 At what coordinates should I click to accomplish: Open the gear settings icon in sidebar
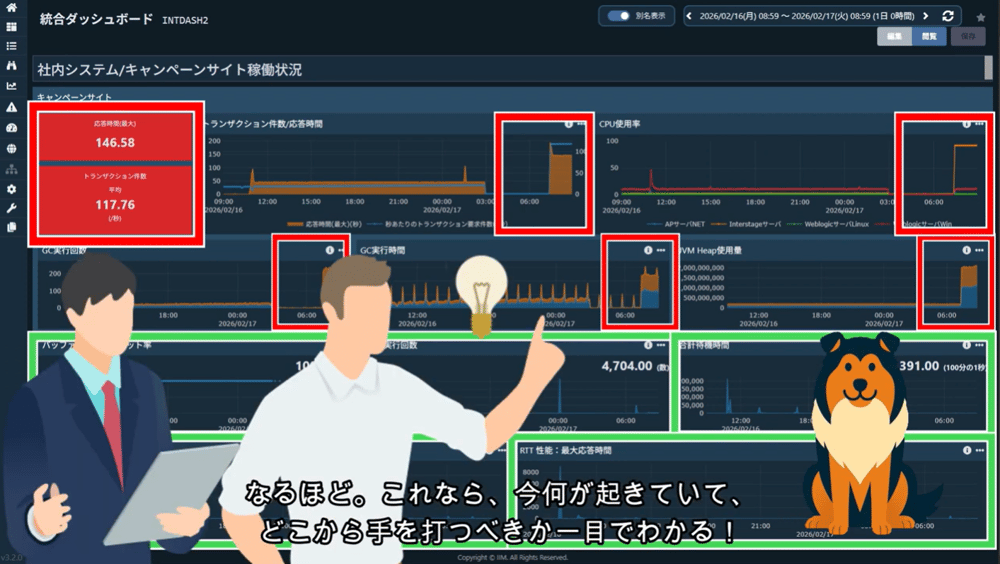(11, 189)
